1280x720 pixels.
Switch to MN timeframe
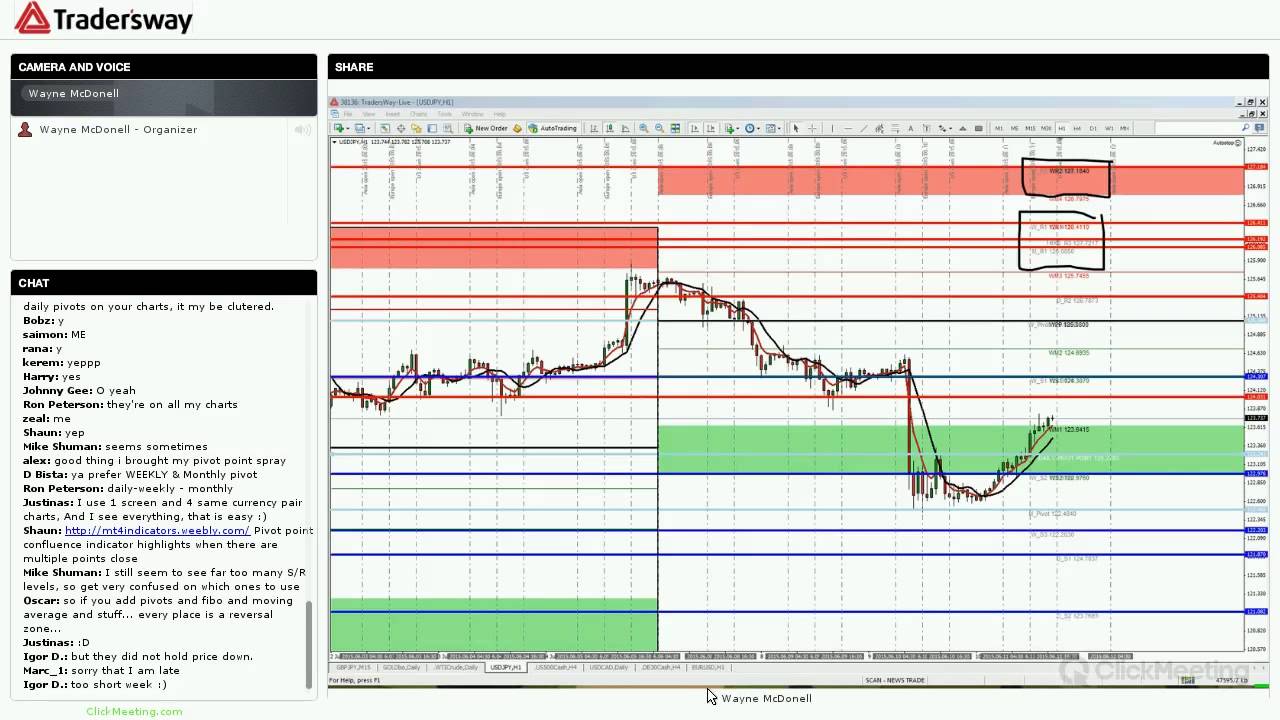[x=1124, y=128]
